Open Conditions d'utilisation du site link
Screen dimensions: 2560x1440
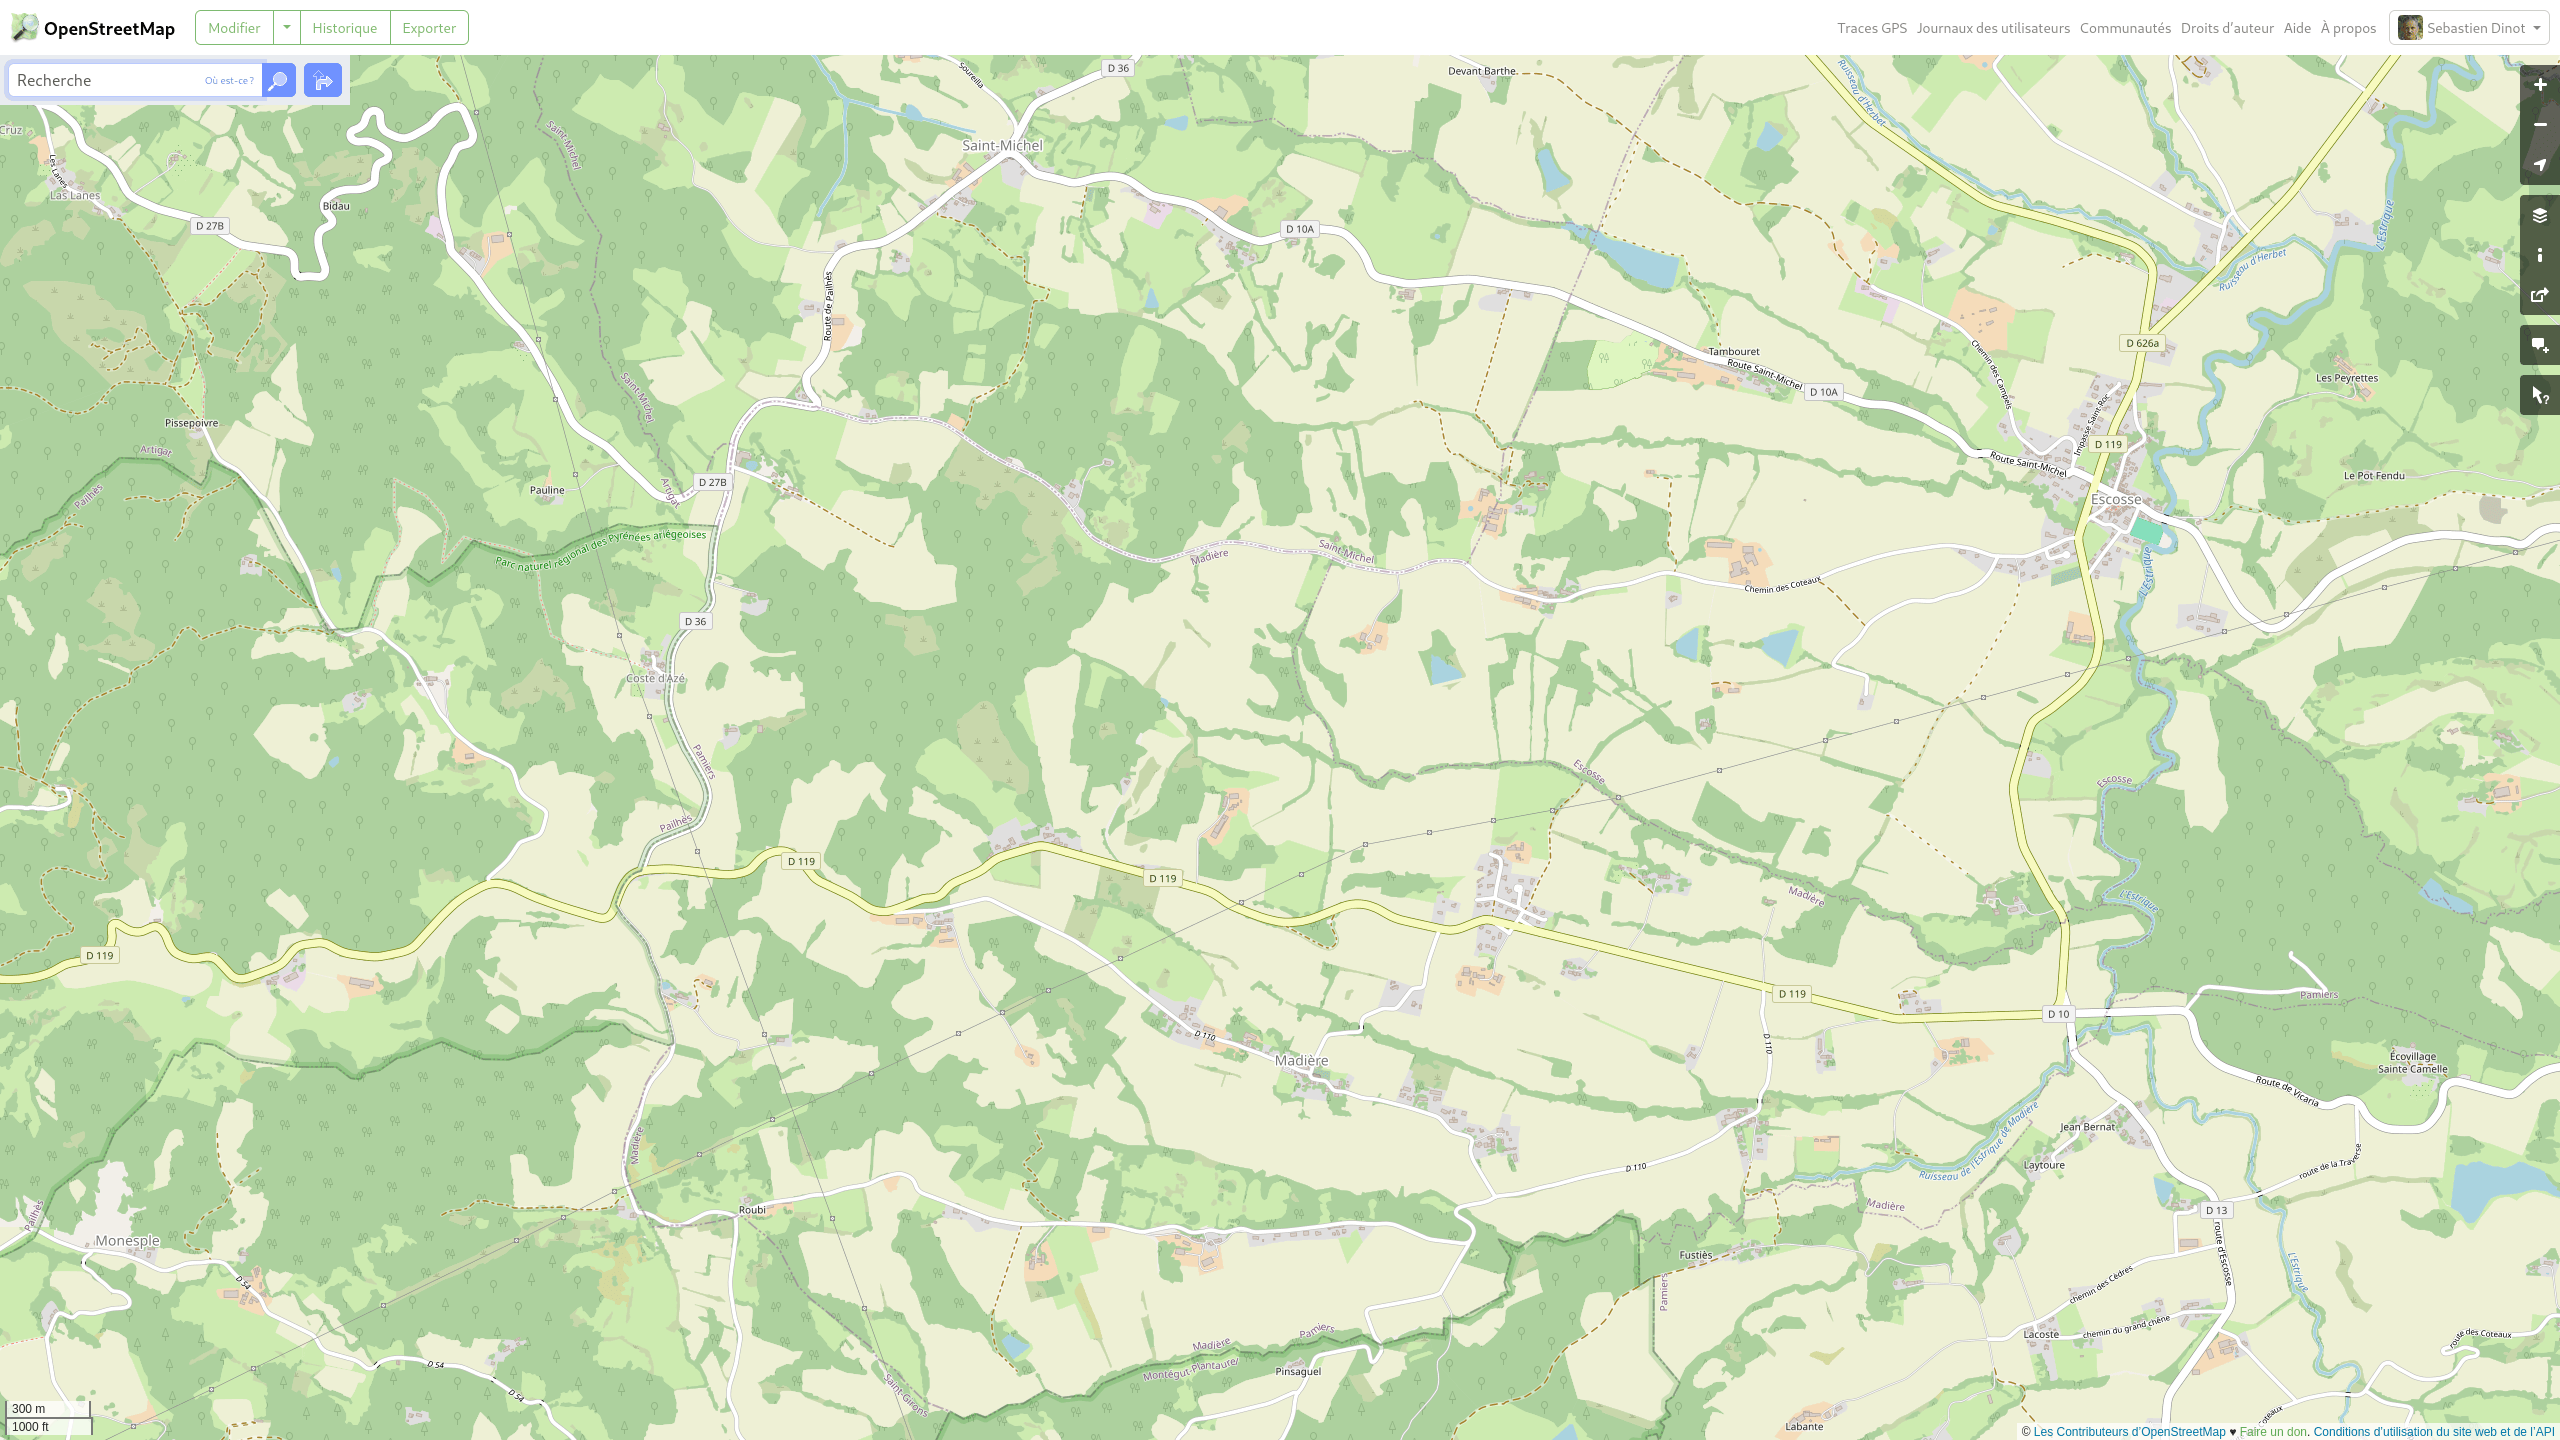2433,1432
